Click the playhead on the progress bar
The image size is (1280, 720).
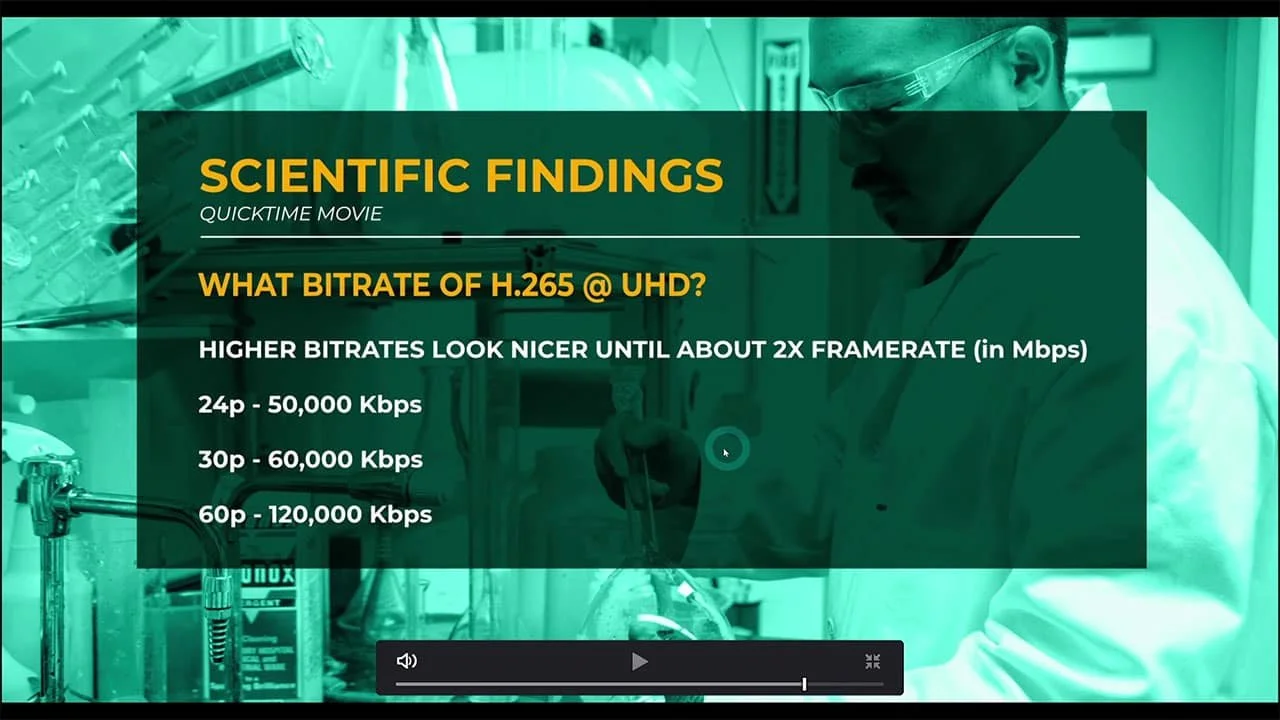click(x=804, y=684)
